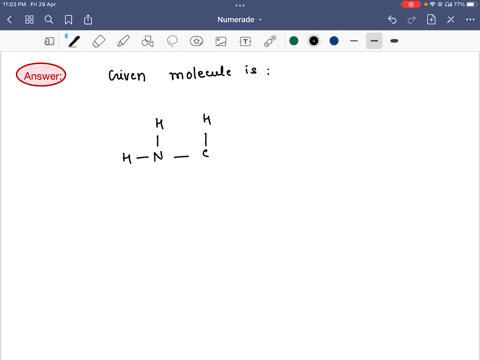Open the thumbnail grid view
The width and height of the screenshot is (480, 360).
click(29, 20)
